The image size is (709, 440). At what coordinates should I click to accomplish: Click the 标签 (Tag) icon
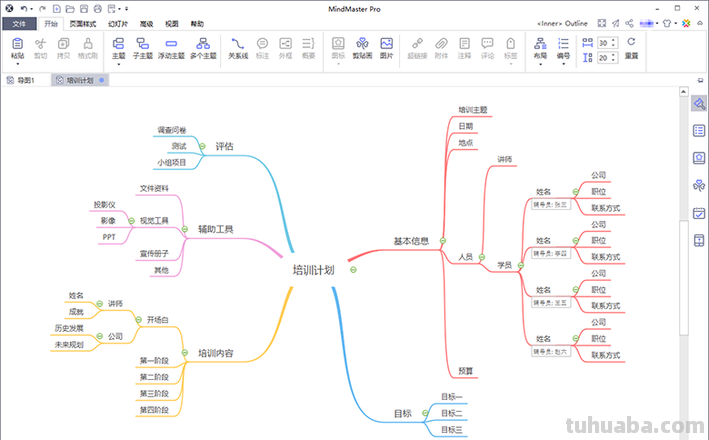(x=510, y=44)
